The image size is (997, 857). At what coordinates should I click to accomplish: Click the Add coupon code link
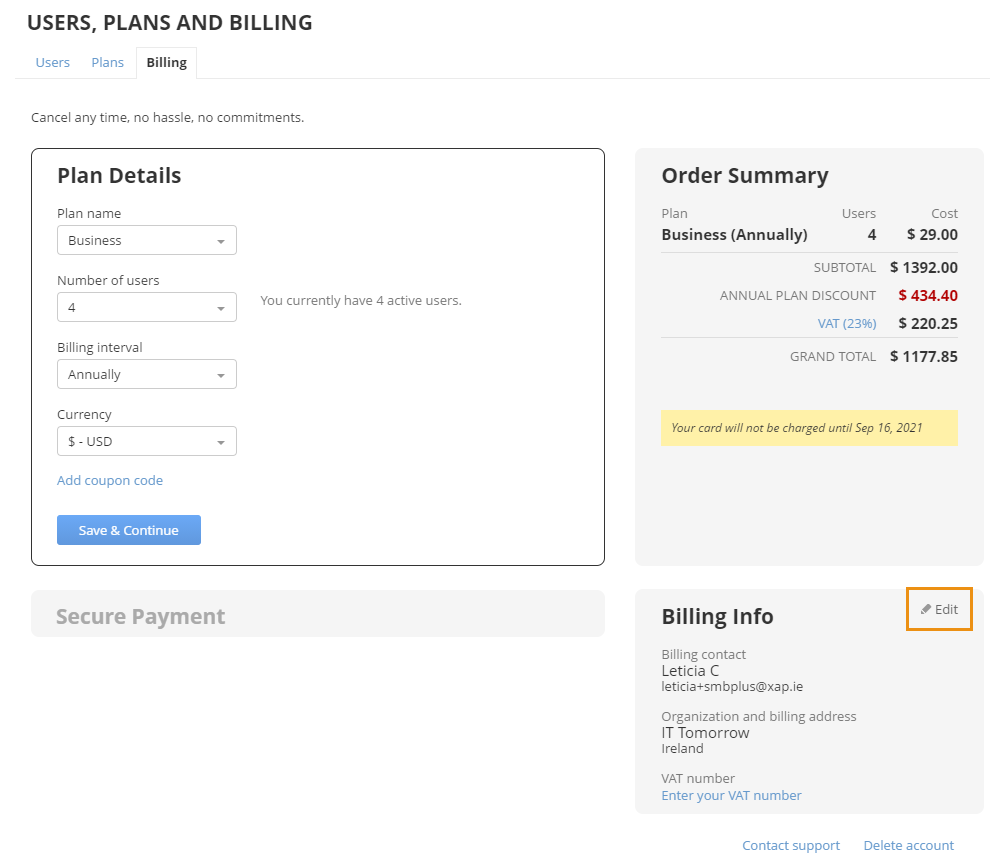110,480
